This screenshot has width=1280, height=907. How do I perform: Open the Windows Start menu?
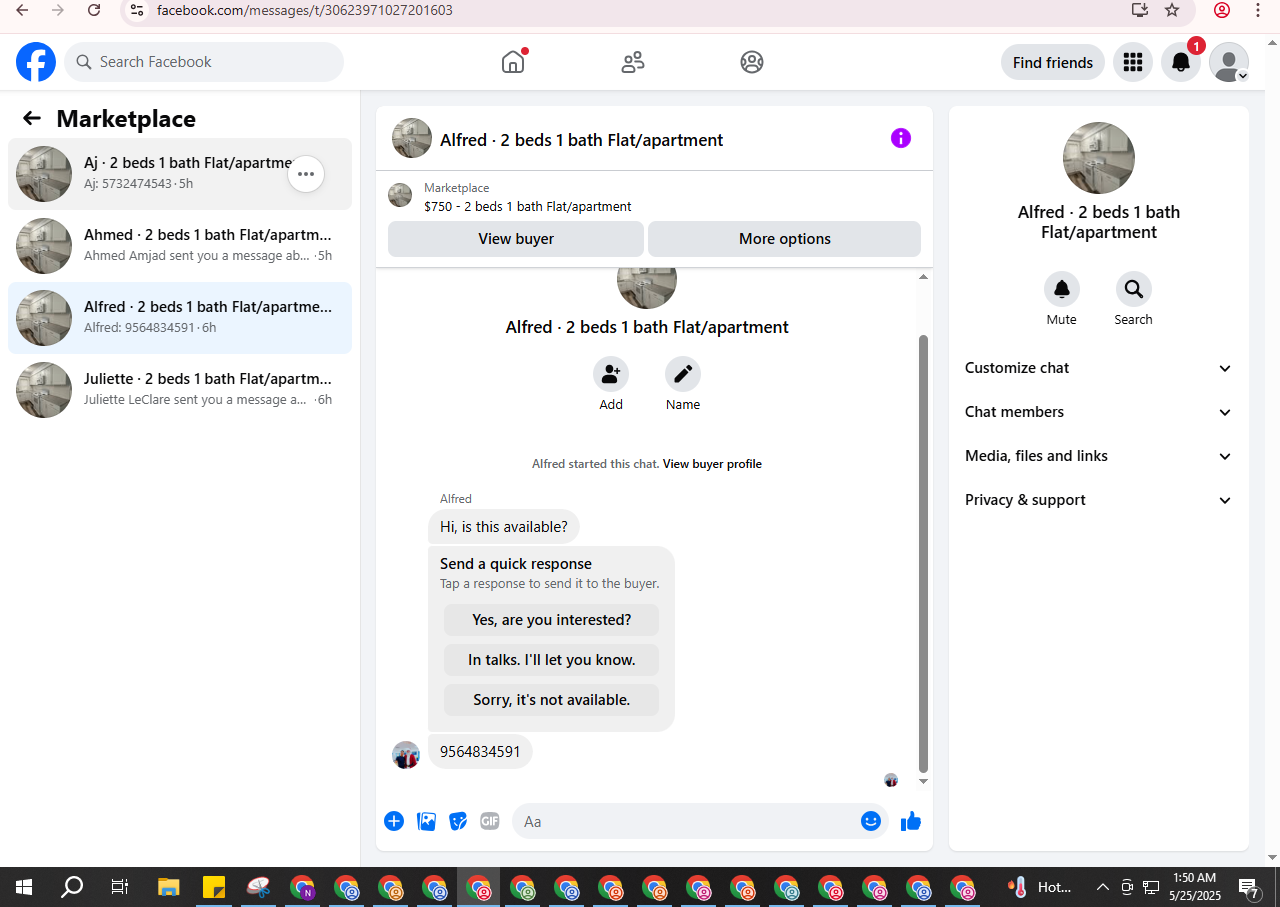pos(24,887)
